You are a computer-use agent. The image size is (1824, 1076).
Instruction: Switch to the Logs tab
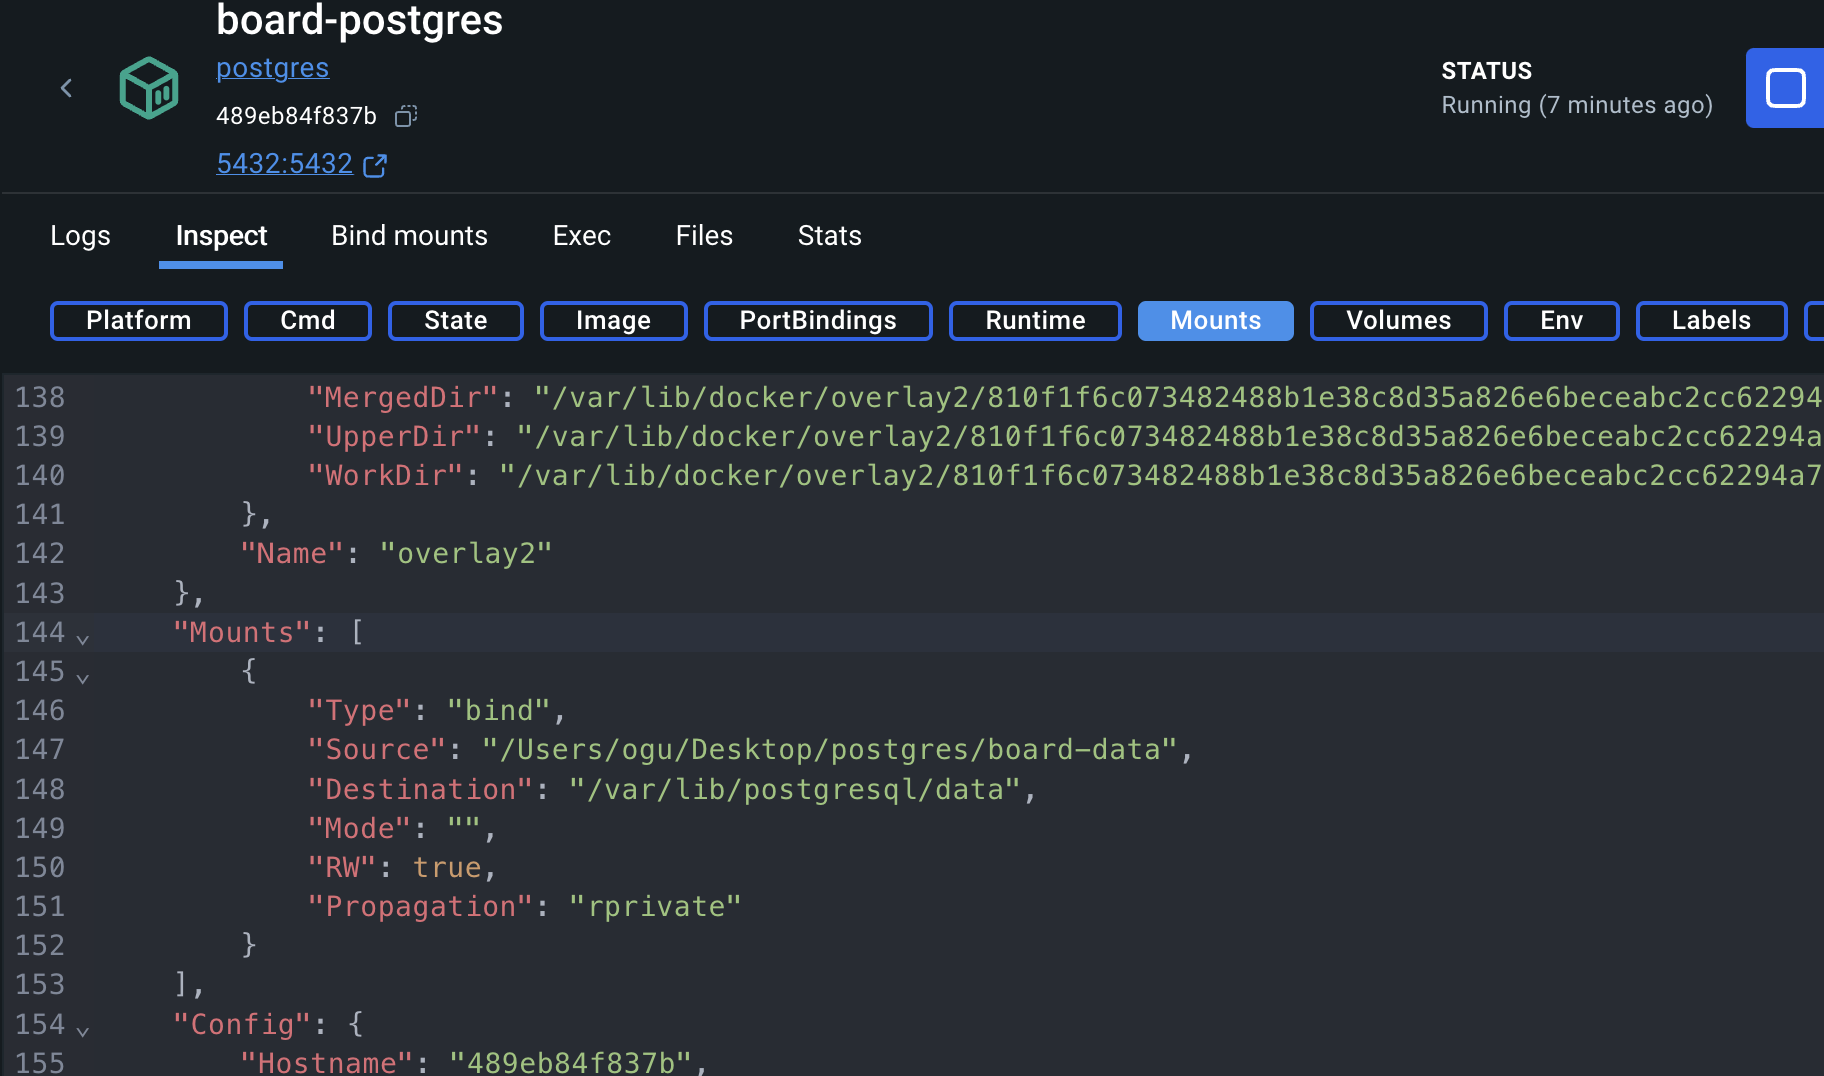80,236
